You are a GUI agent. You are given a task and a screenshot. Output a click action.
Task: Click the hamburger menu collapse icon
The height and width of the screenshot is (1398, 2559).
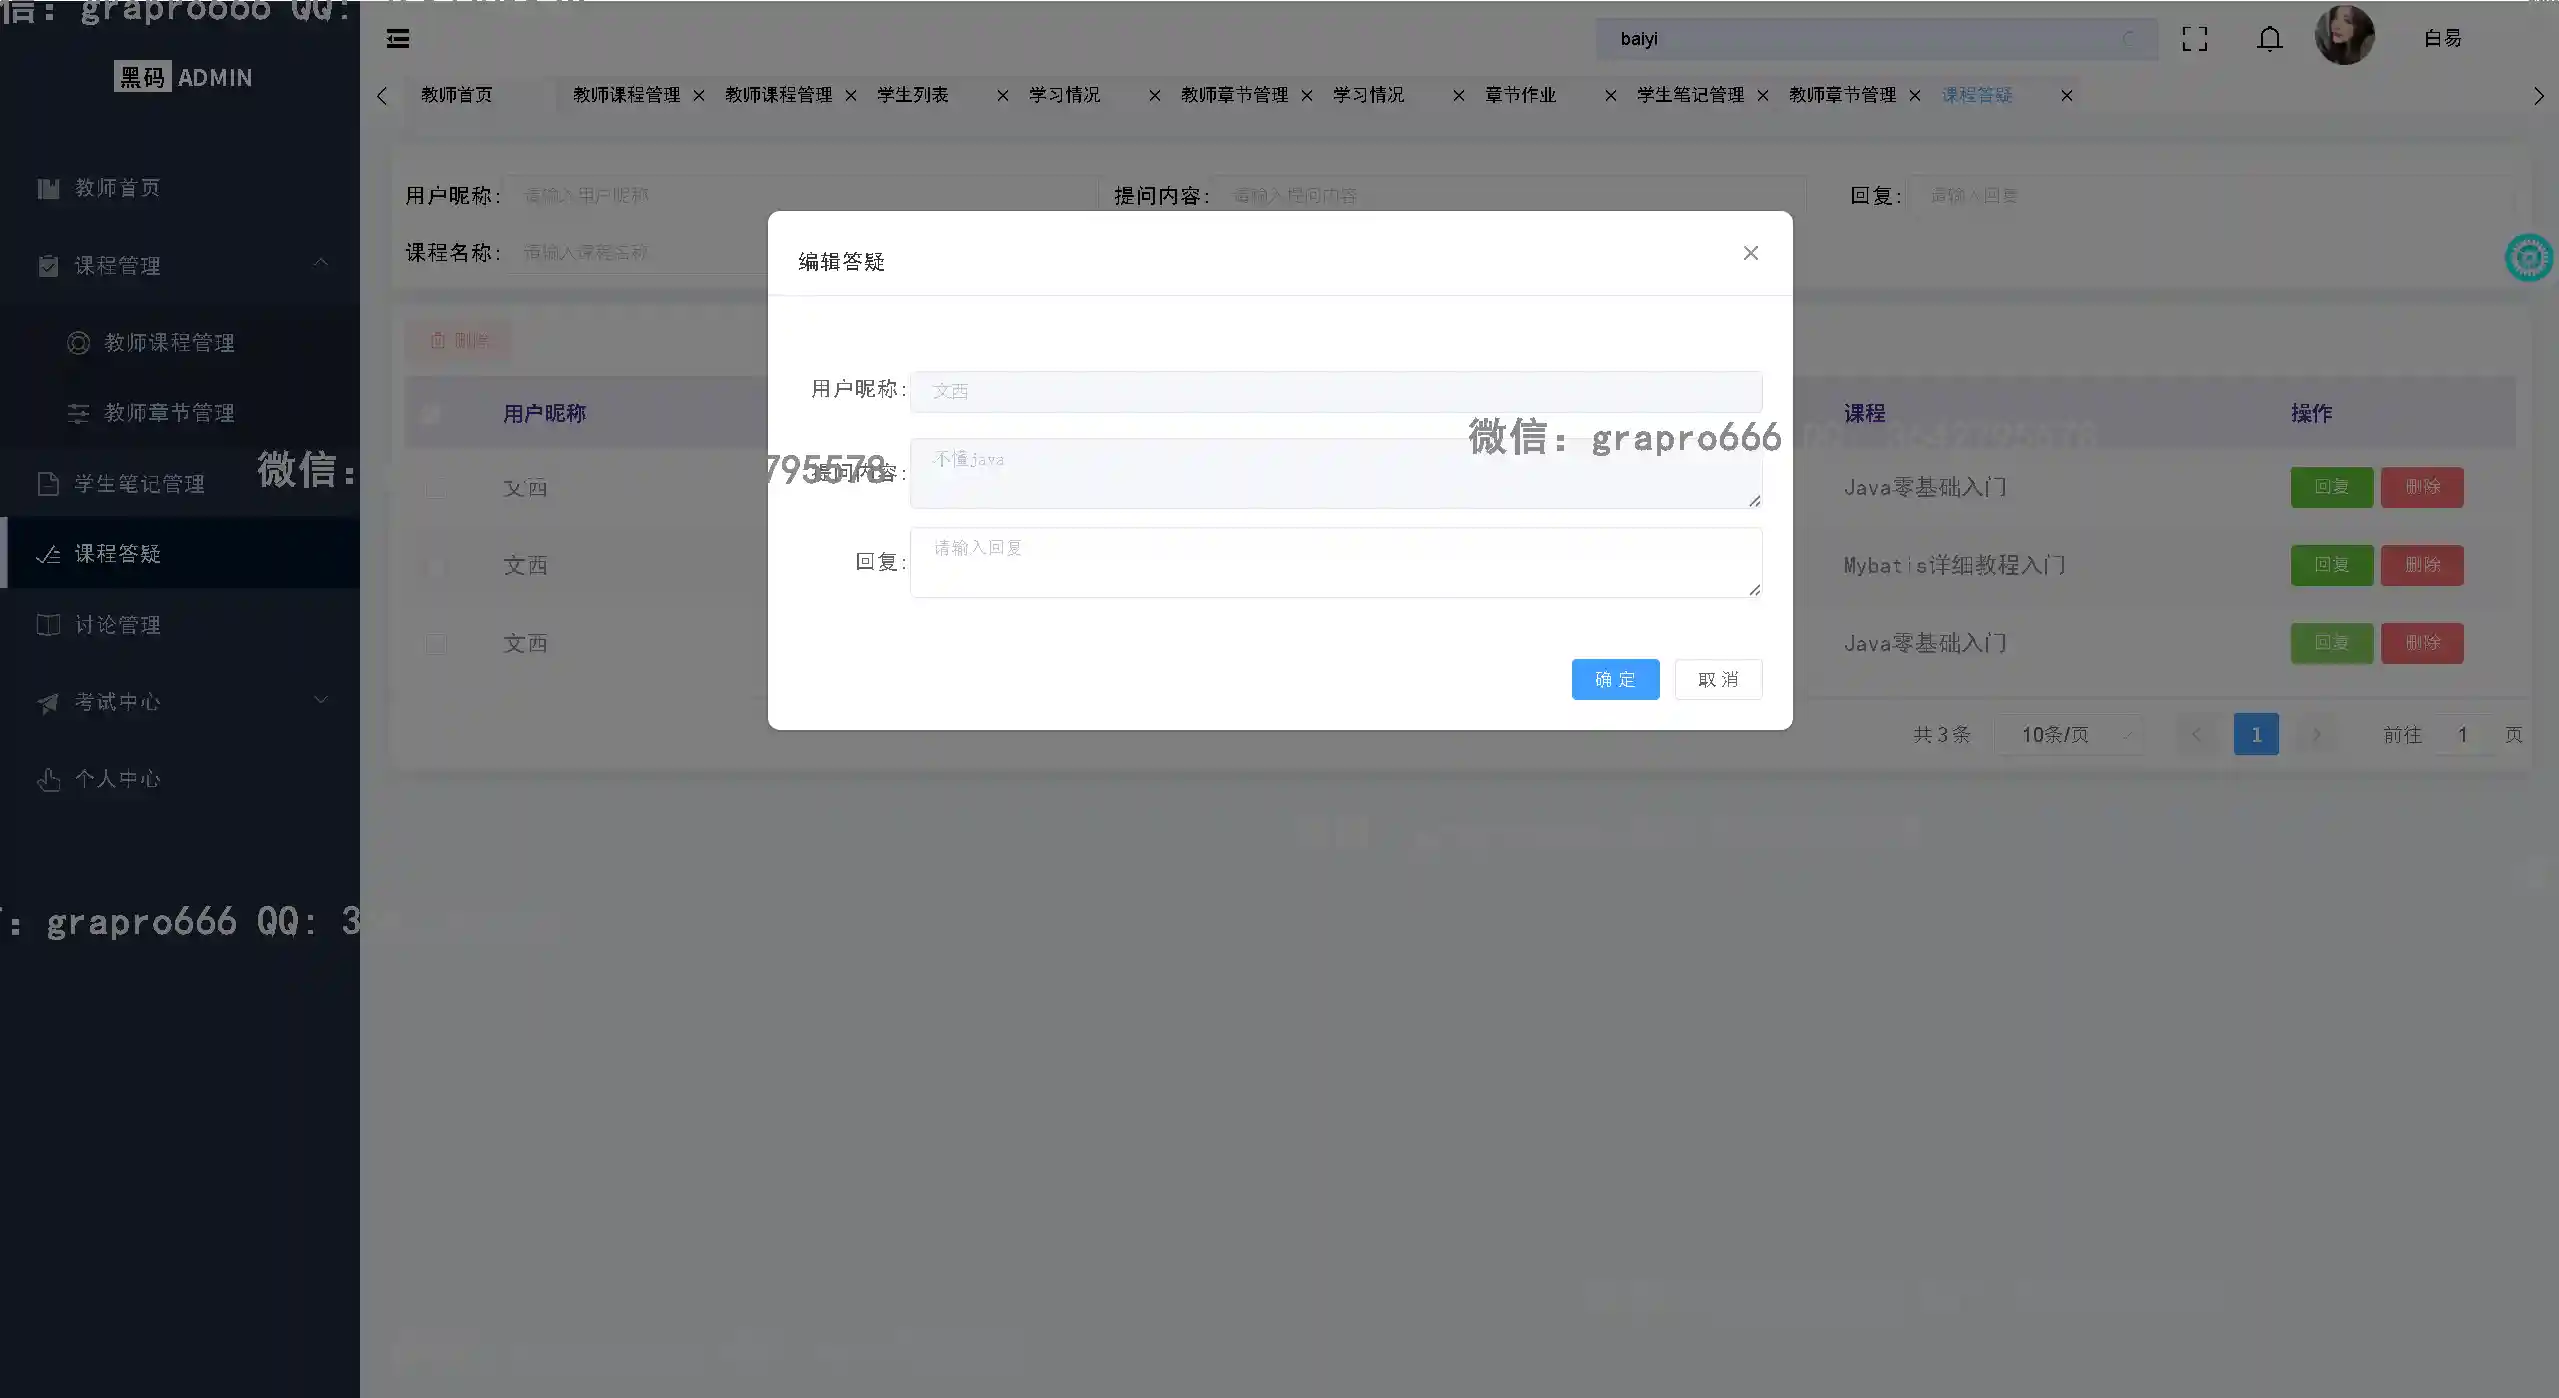click(398, 39)
